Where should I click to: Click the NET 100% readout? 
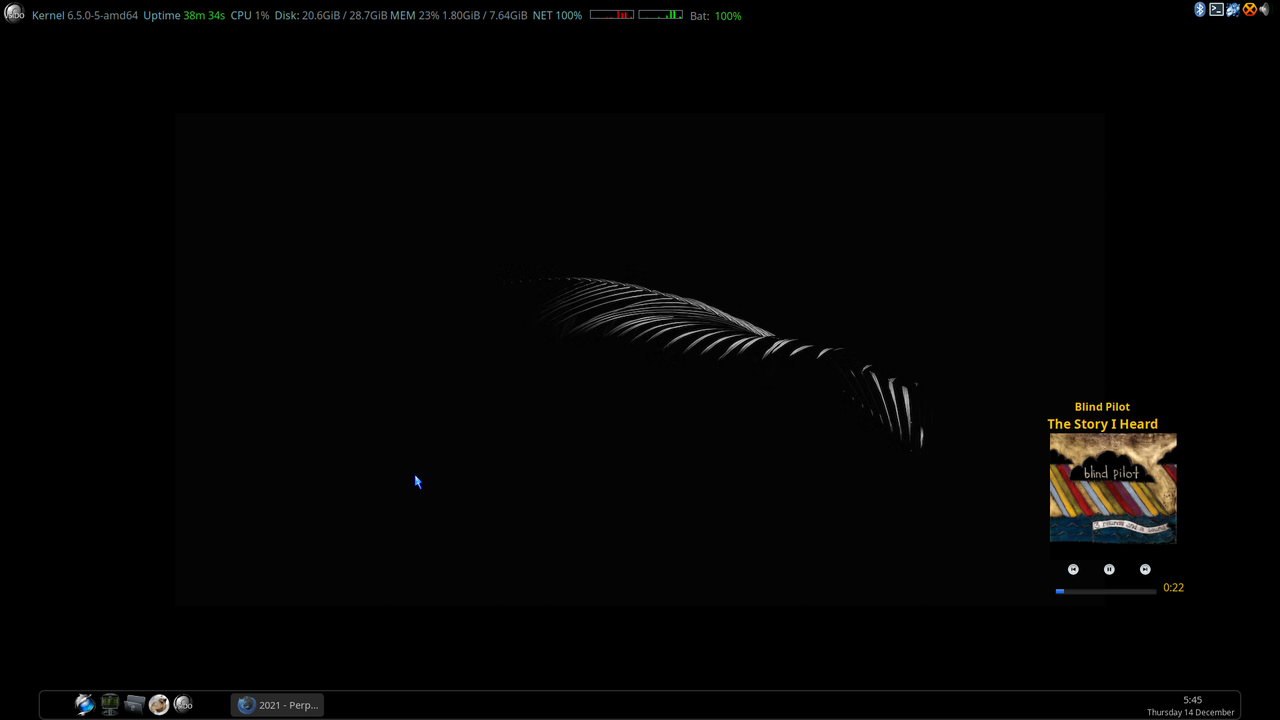coord(557,16)
